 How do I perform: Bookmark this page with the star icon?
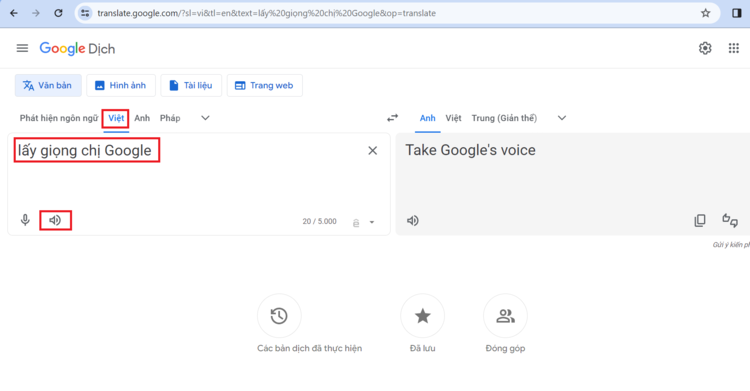pyautogui.click(x=706, y=13)
